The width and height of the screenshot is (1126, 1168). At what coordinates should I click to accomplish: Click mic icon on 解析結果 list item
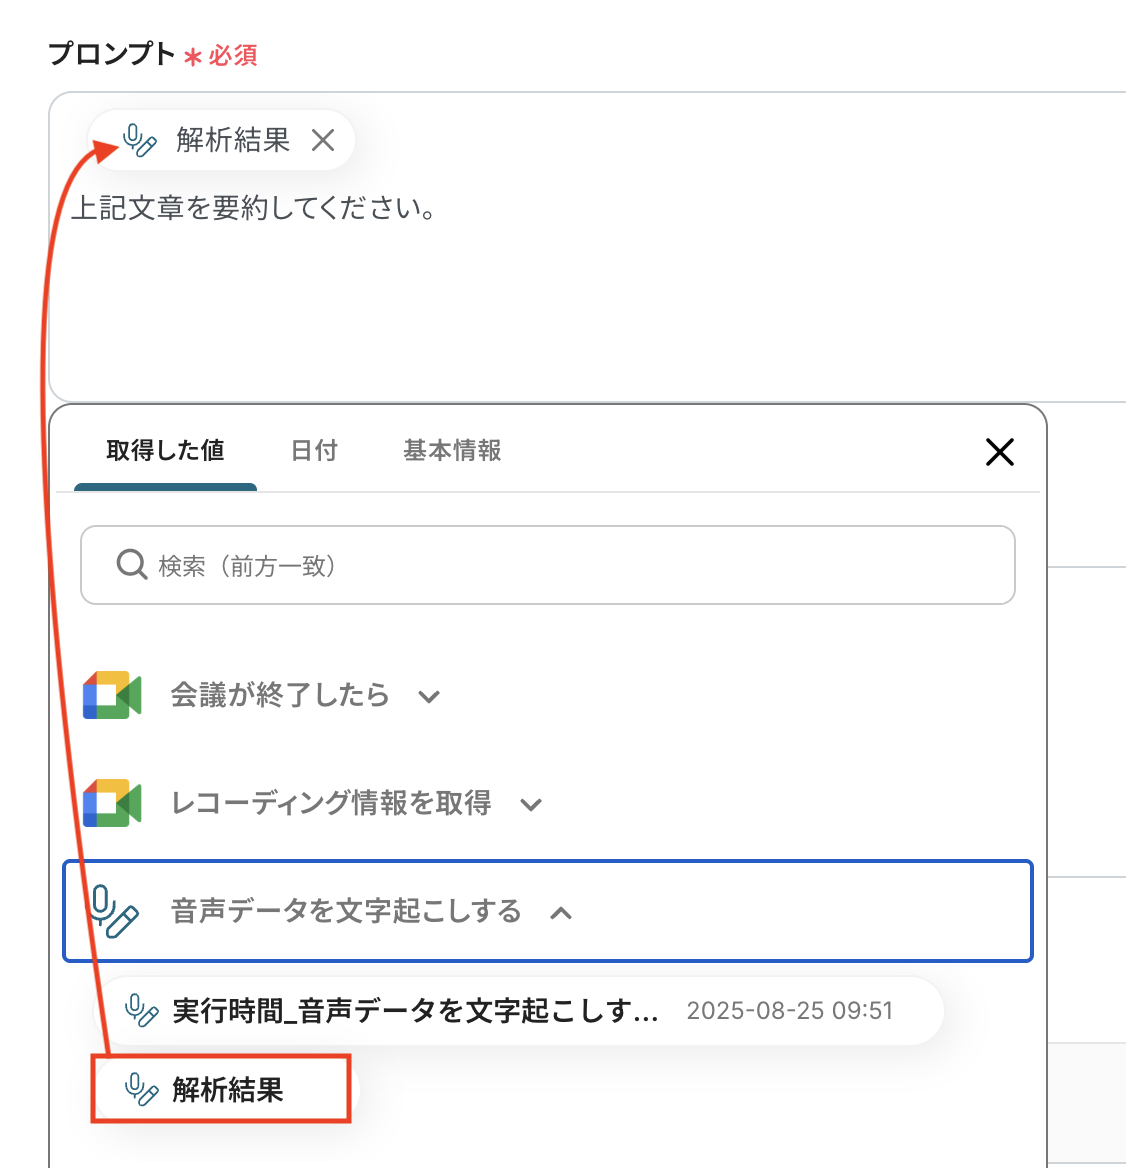point(141,1089)
